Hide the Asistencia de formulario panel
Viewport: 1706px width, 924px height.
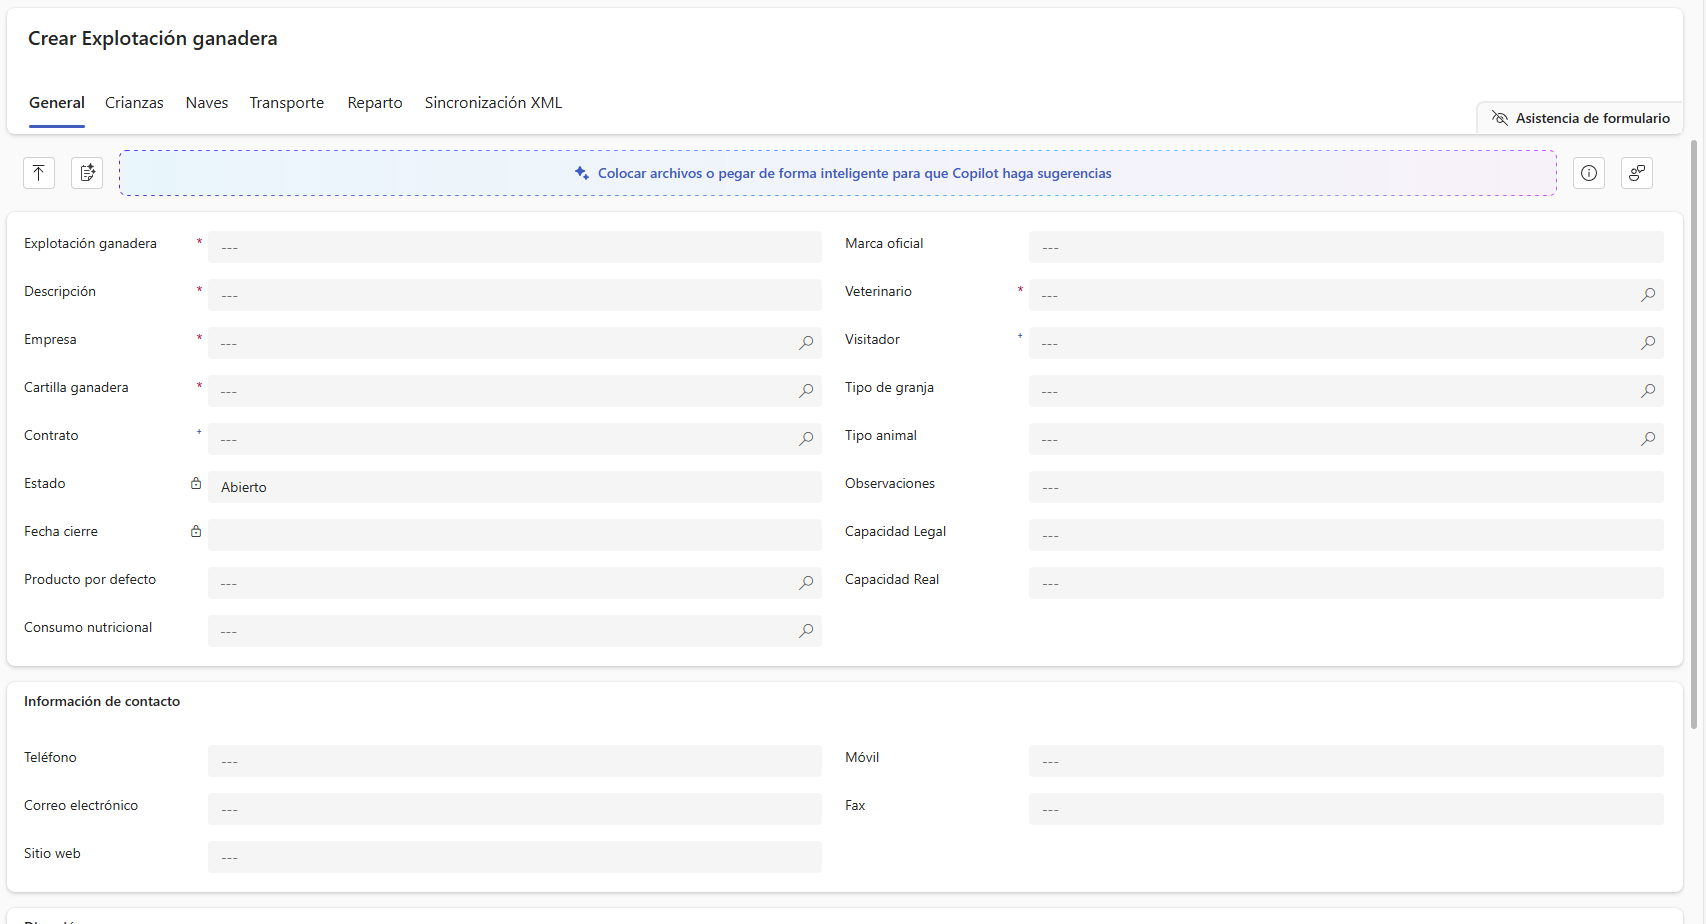coord(1580,118)
